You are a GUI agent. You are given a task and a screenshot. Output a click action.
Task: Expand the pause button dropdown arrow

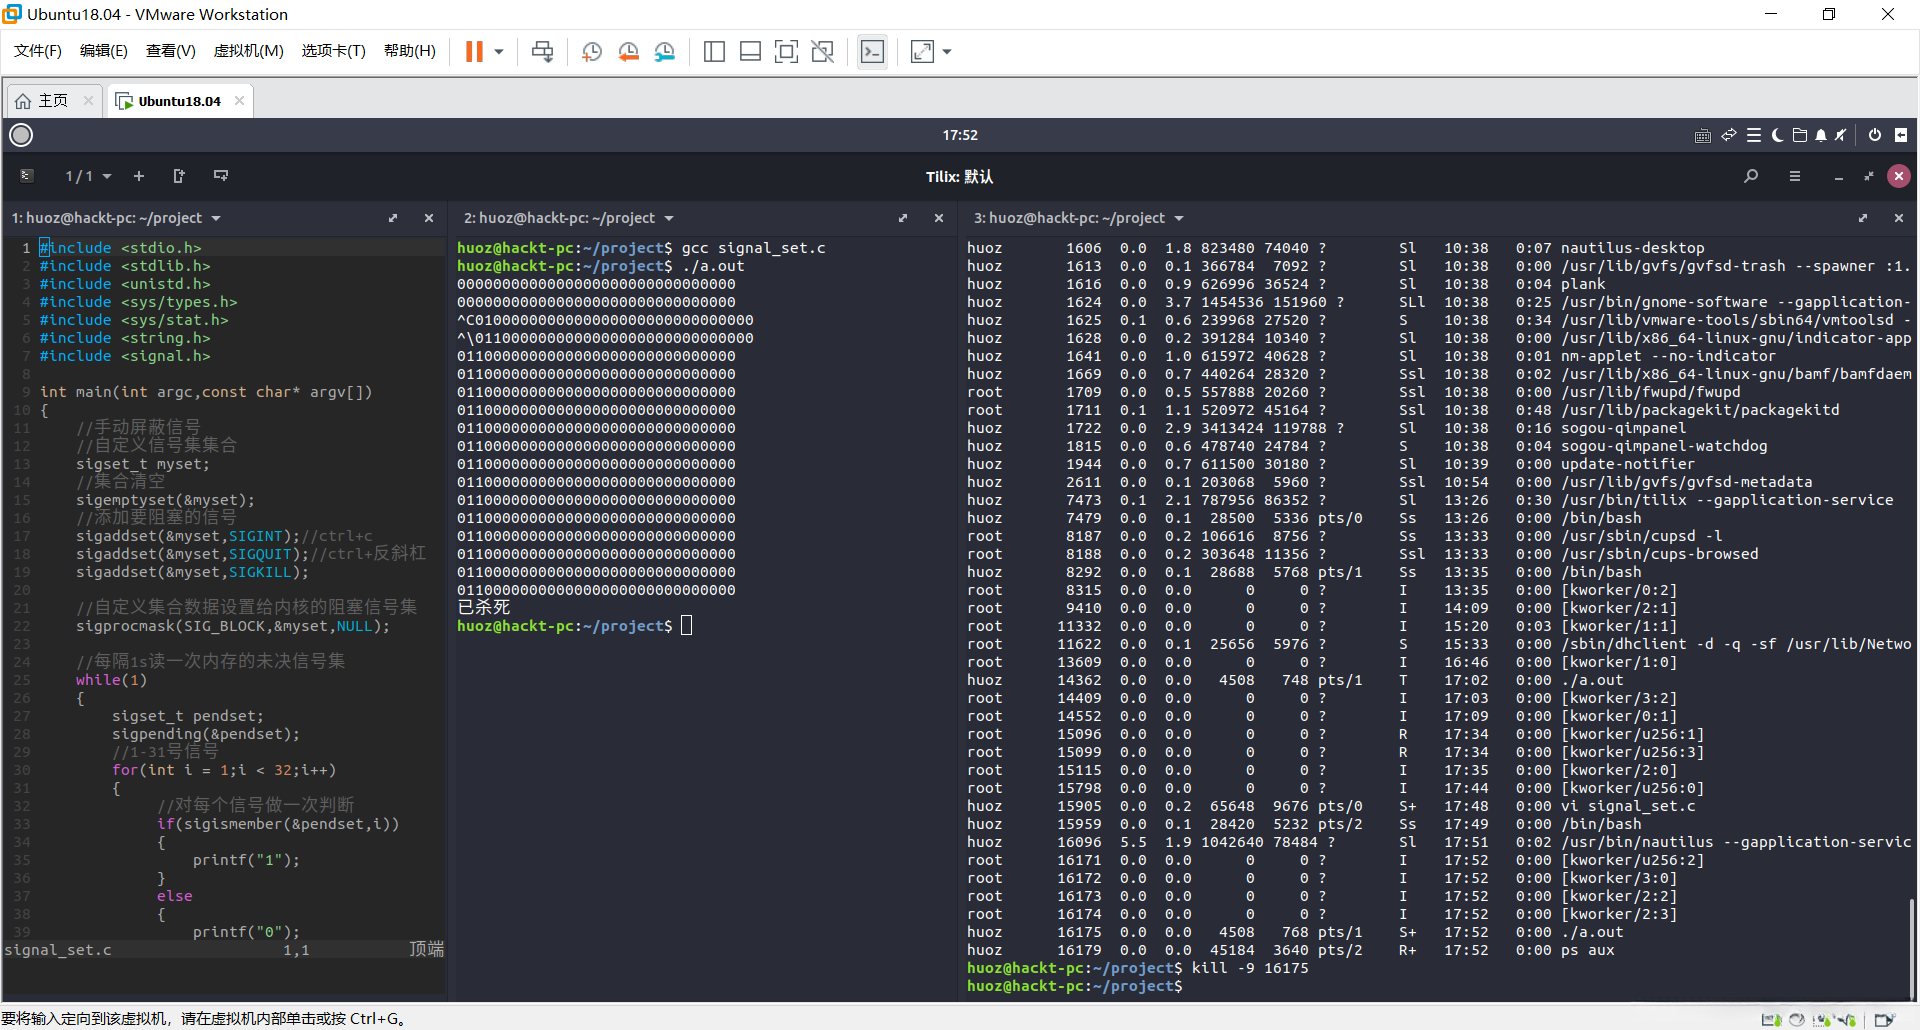click(x=499, y=51)
